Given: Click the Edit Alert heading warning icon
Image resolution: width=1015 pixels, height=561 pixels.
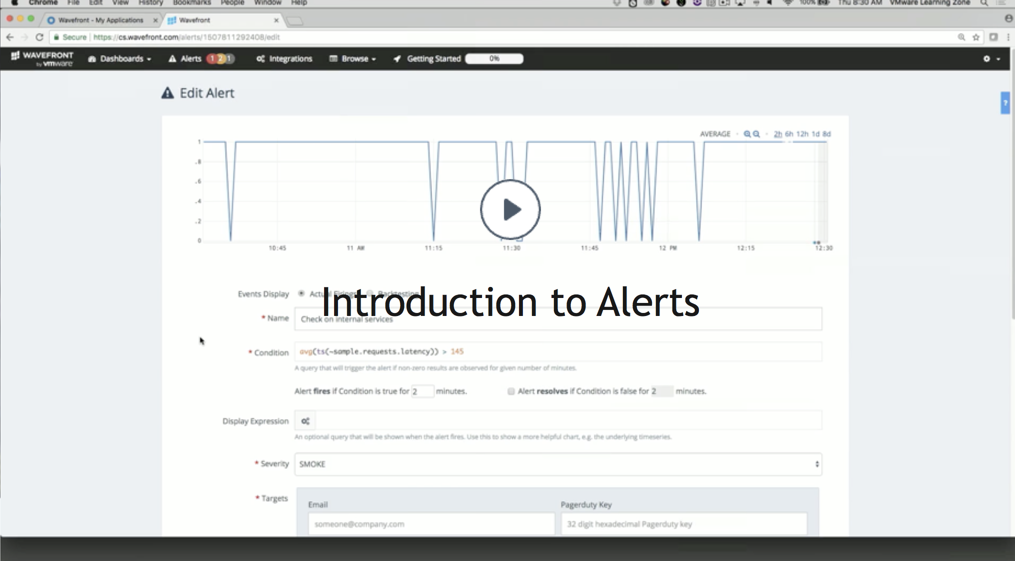Looking at the screenshot, I should tap(168, 93).
